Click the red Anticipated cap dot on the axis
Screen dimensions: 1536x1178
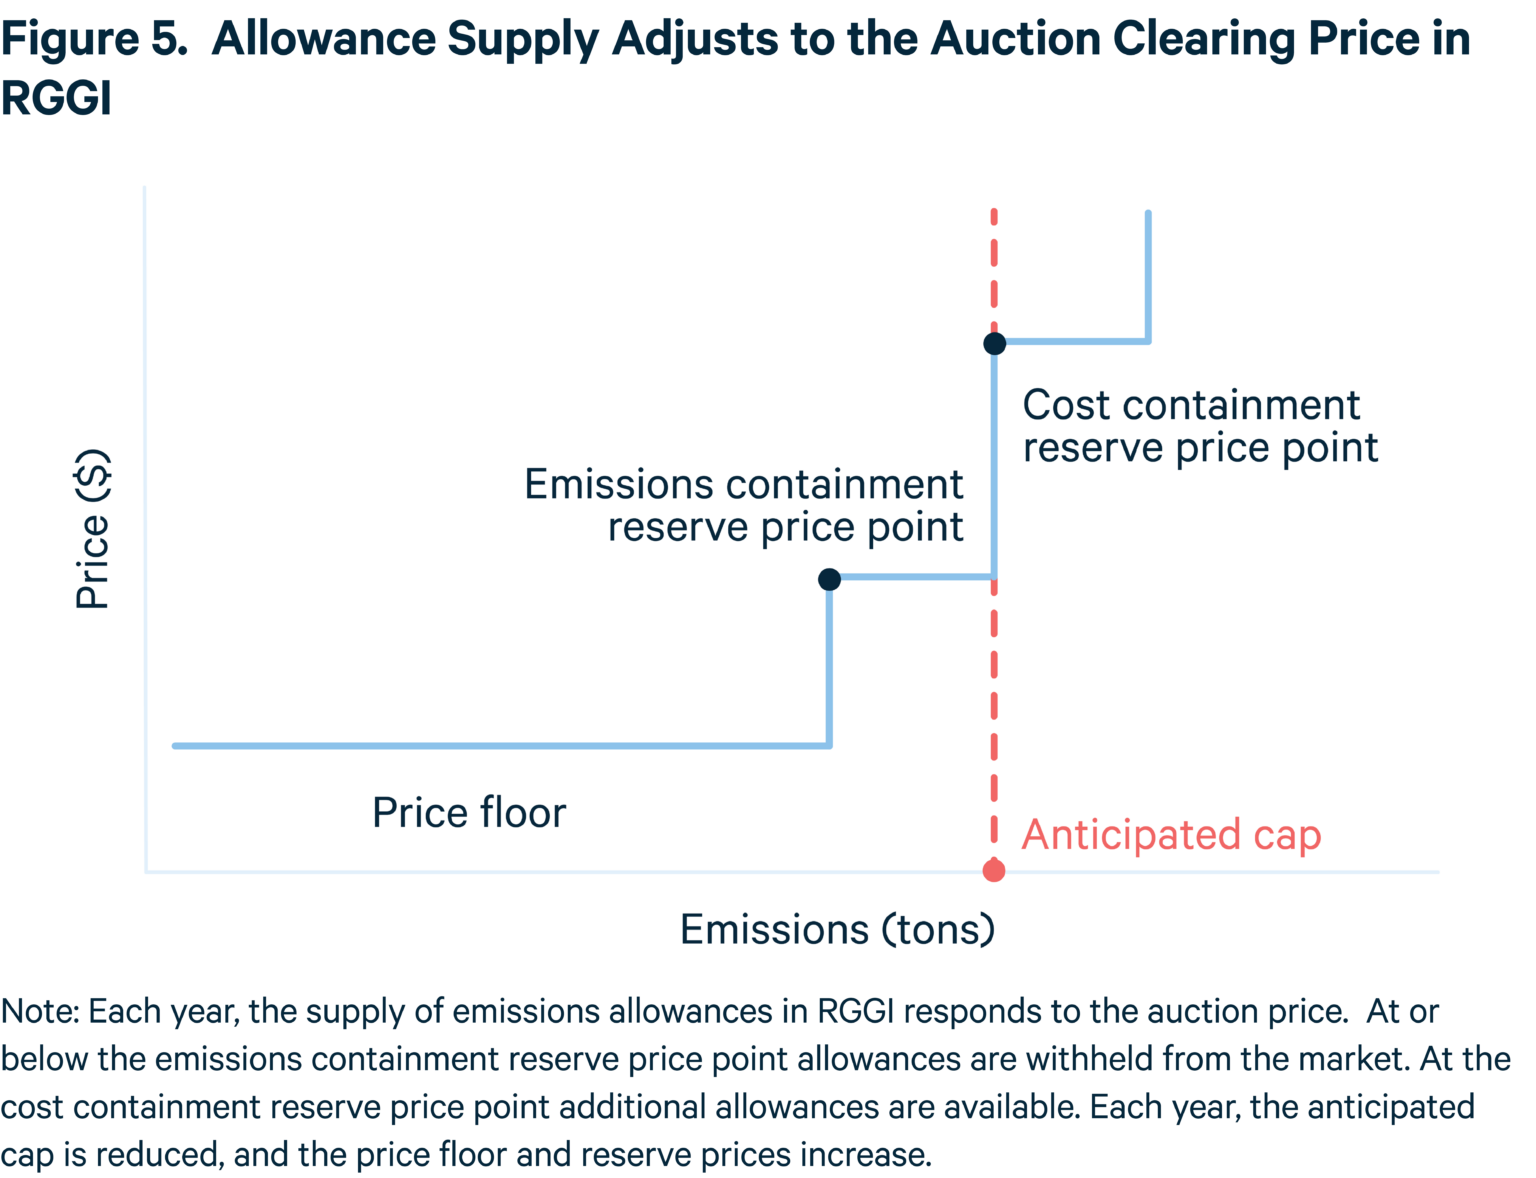(993, 870)
